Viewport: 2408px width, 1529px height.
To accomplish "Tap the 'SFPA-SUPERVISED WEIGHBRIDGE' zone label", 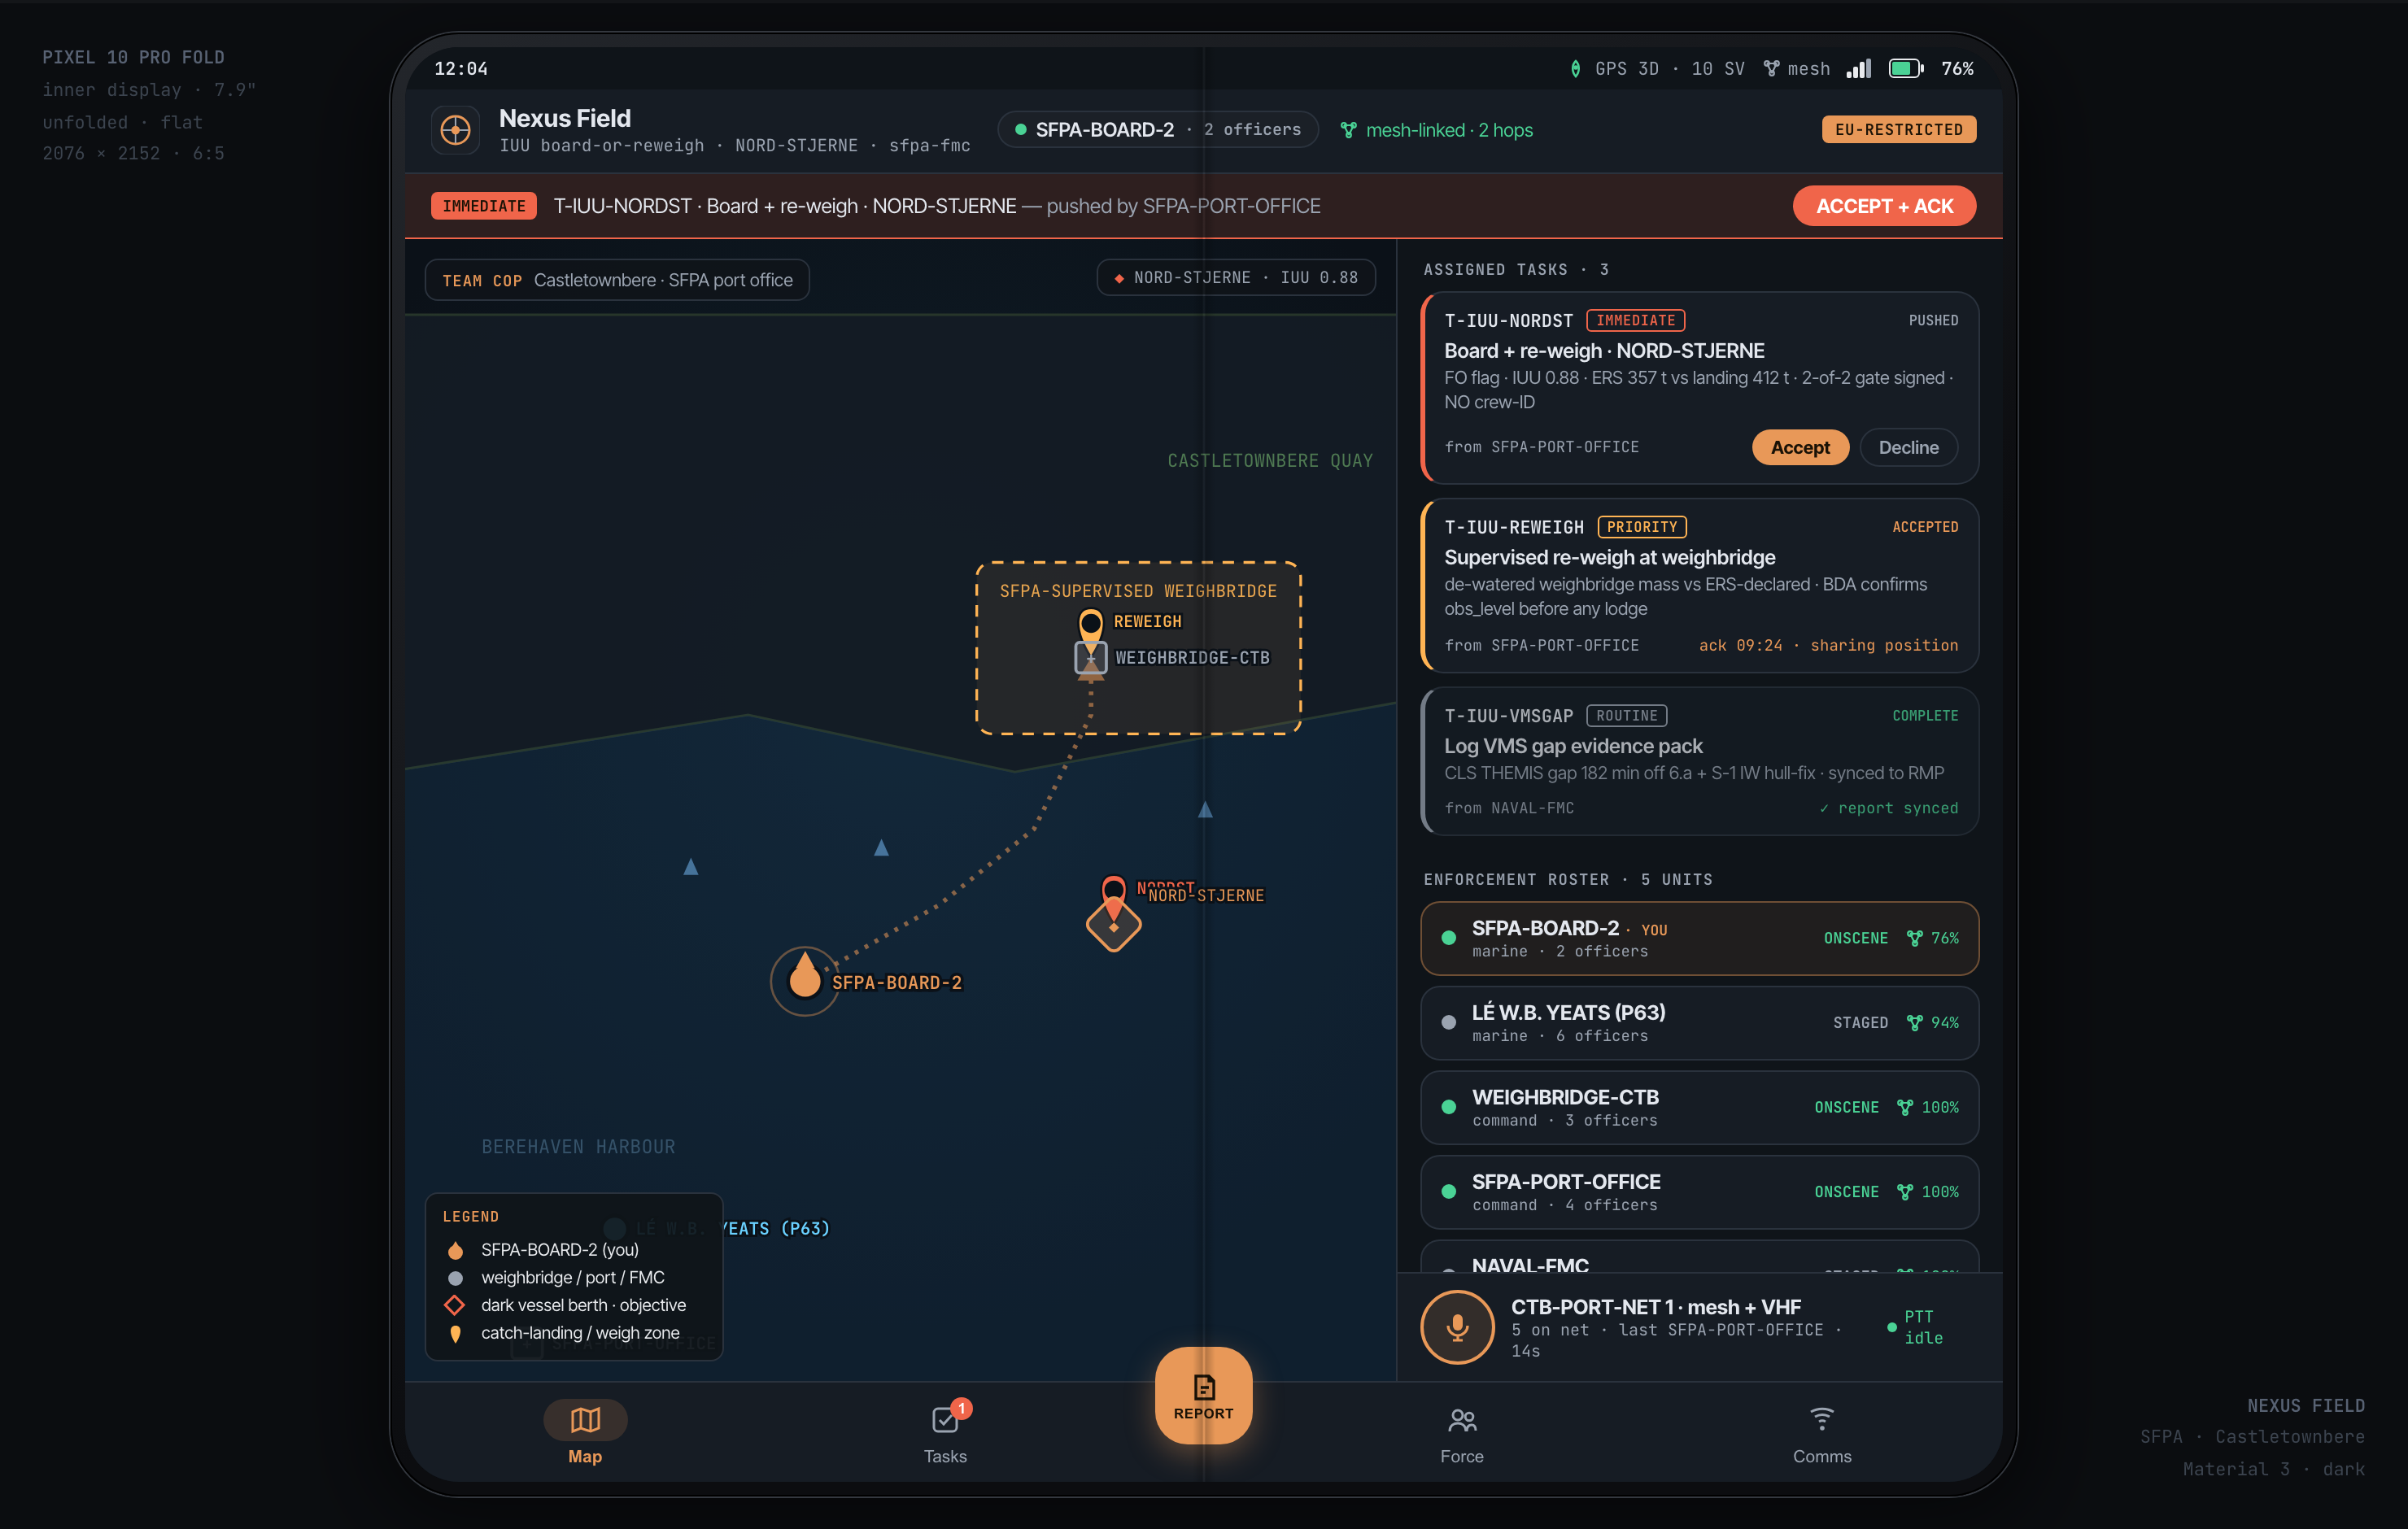I will (x=1138, y=591).
